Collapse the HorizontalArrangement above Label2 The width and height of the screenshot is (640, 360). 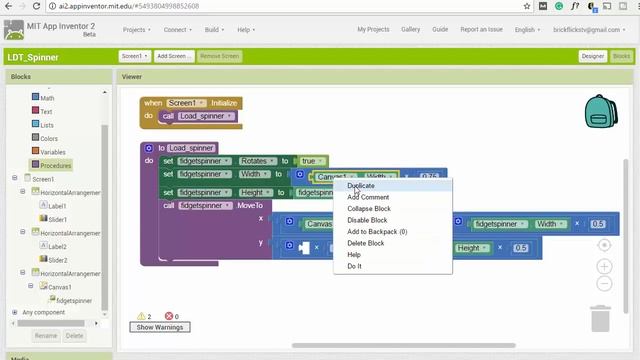click(x=23, y=232)
